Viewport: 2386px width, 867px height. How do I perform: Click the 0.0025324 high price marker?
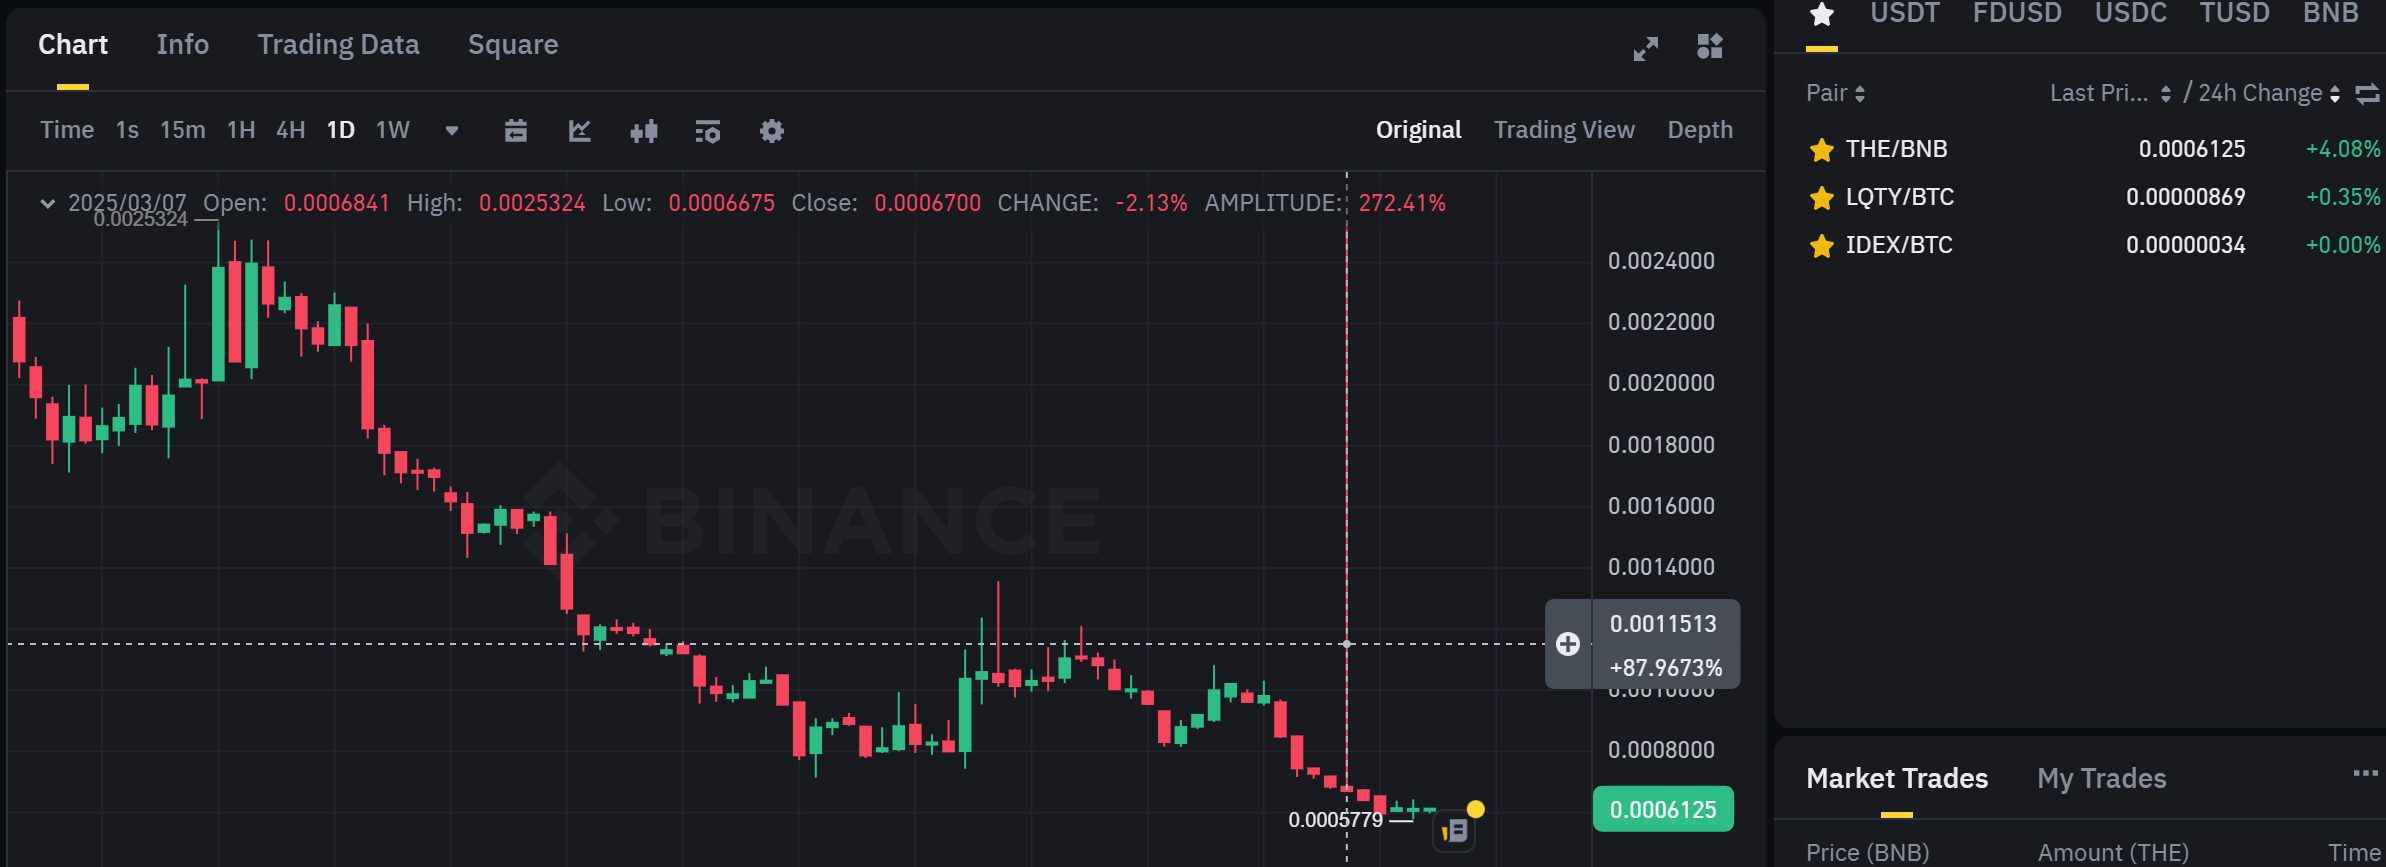[x=141, y=219]
